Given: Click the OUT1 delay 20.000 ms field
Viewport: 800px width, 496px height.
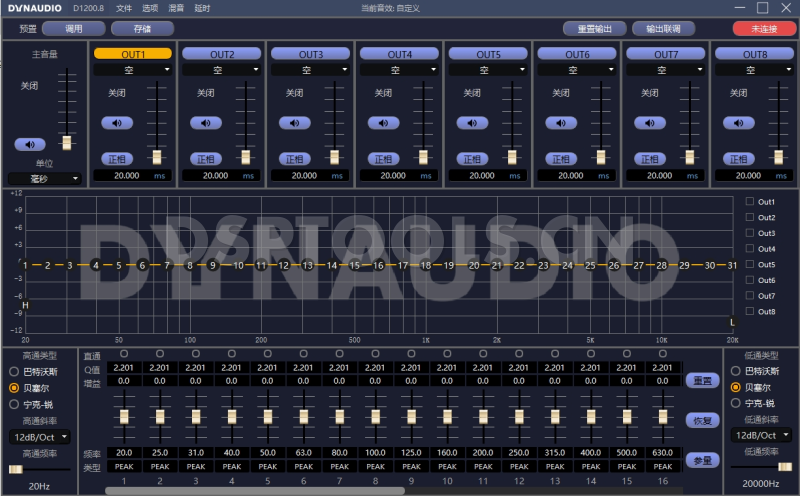Looking at the screenshot, I should (133, 176).
